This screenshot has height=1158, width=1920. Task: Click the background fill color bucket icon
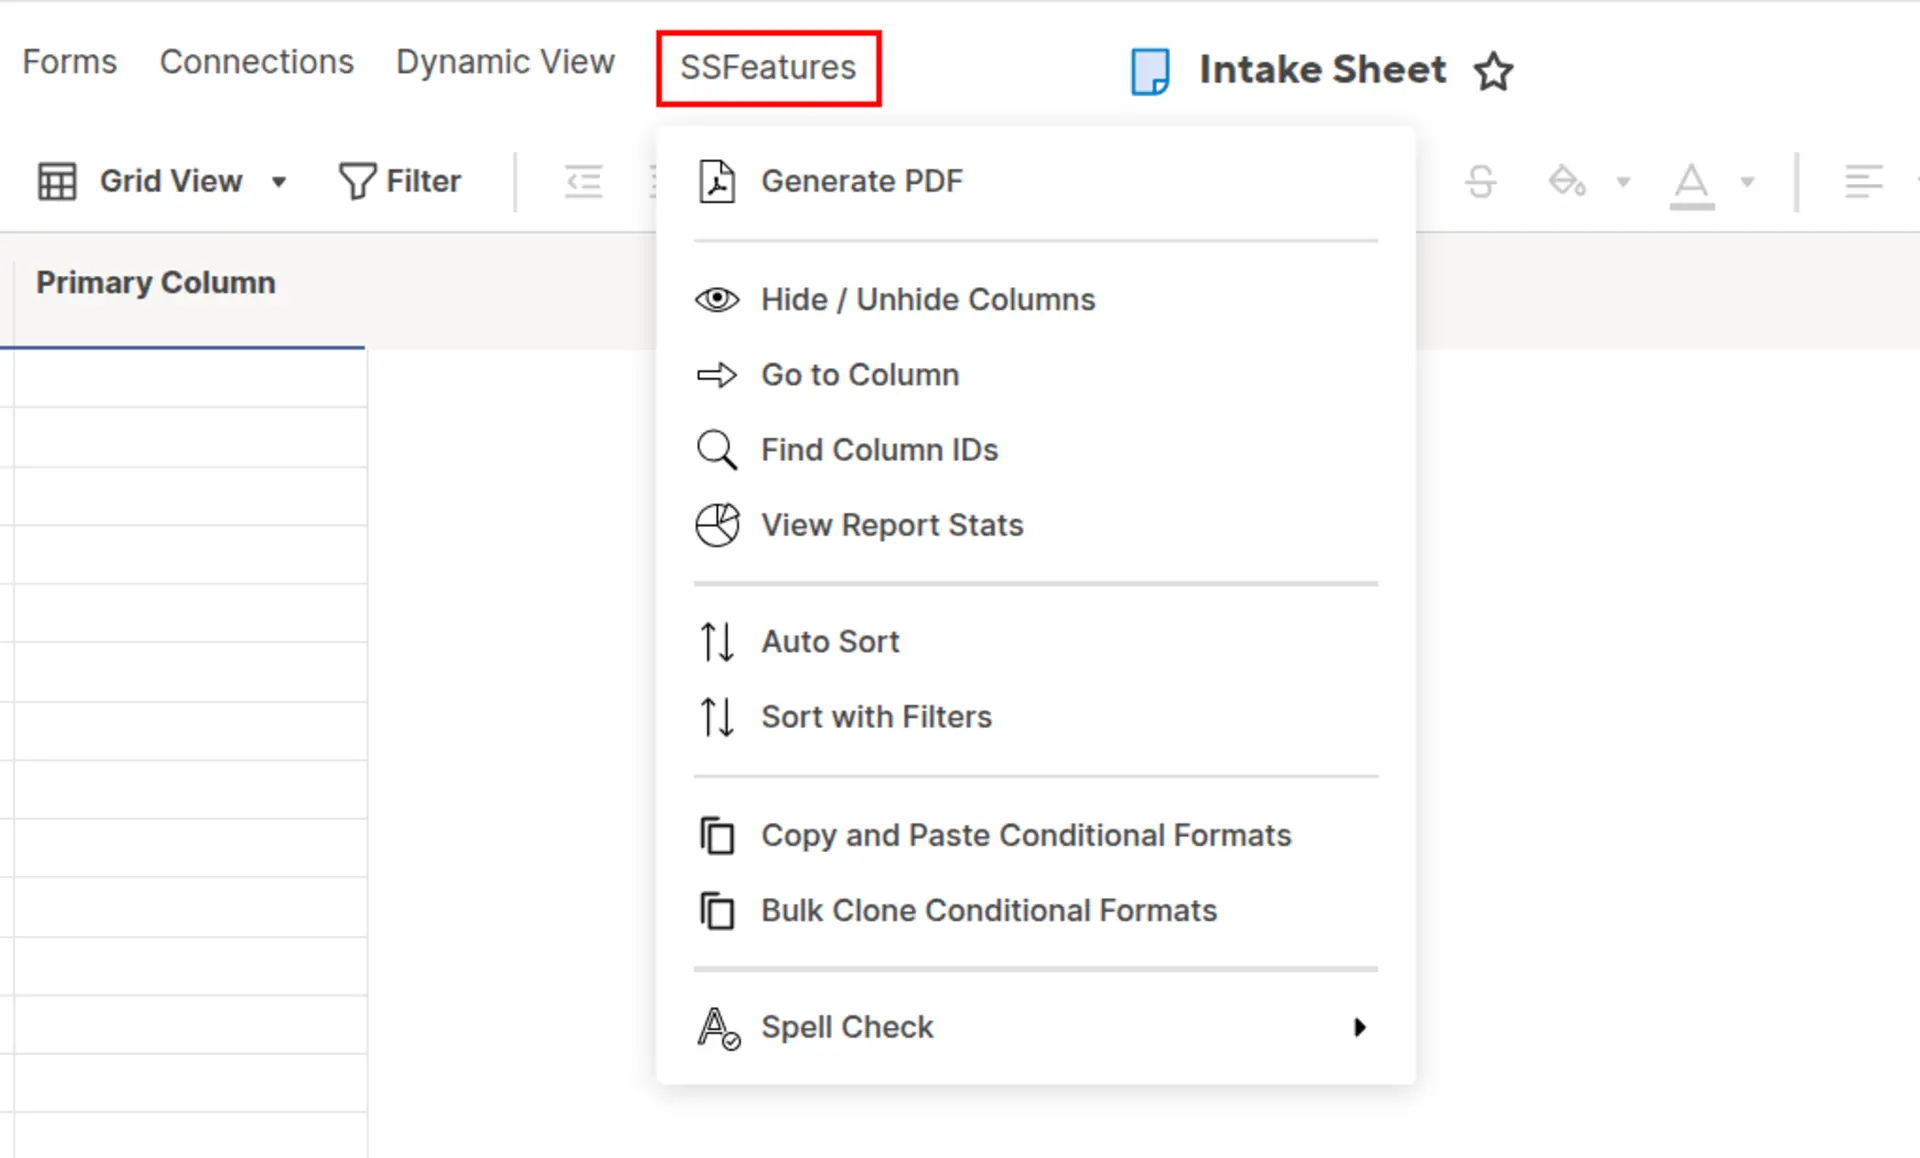click(1566, 182)
